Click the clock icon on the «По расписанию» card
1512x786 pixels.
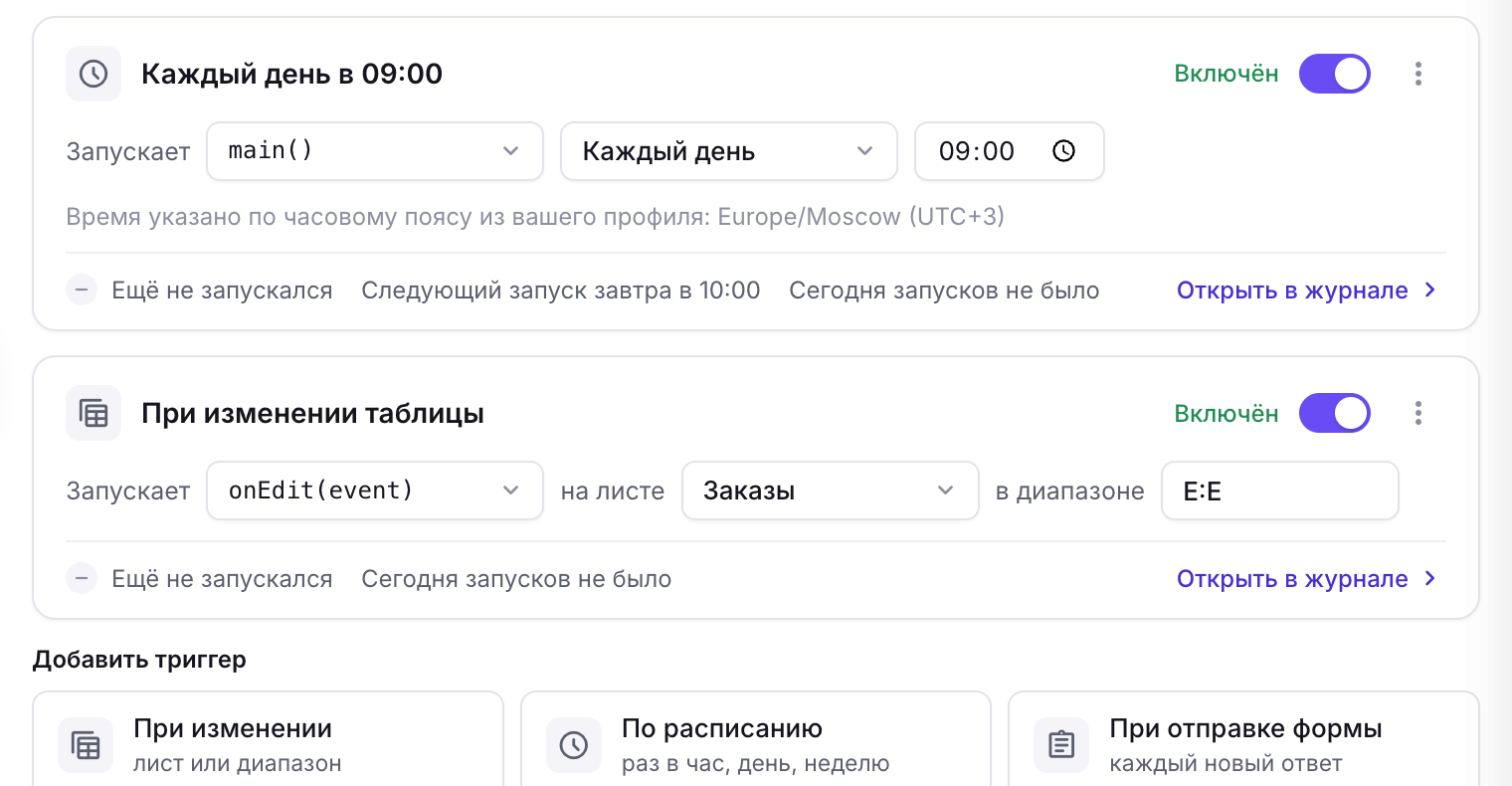573,745
